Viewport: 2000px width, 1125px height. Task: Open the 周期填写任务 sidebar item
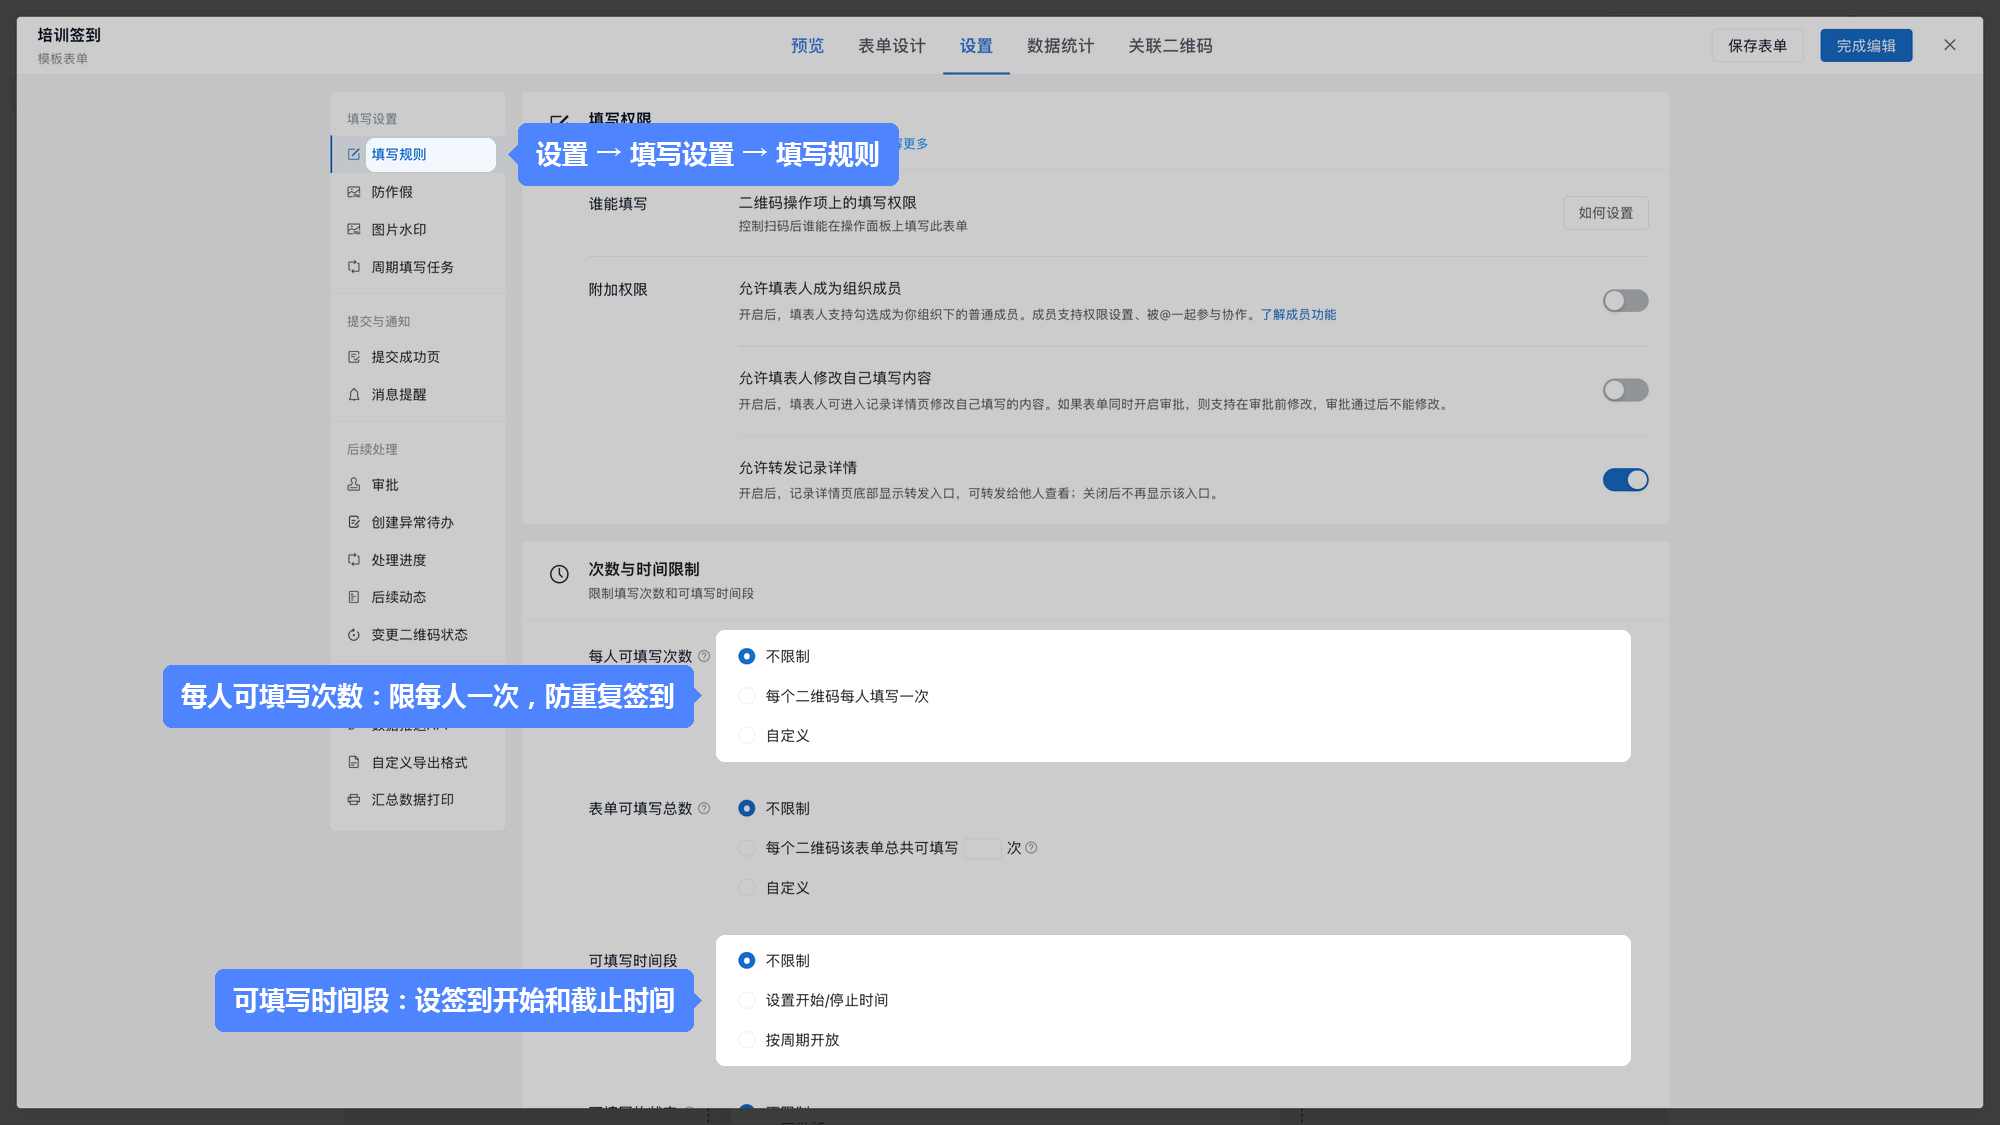(x=418, y=267)
